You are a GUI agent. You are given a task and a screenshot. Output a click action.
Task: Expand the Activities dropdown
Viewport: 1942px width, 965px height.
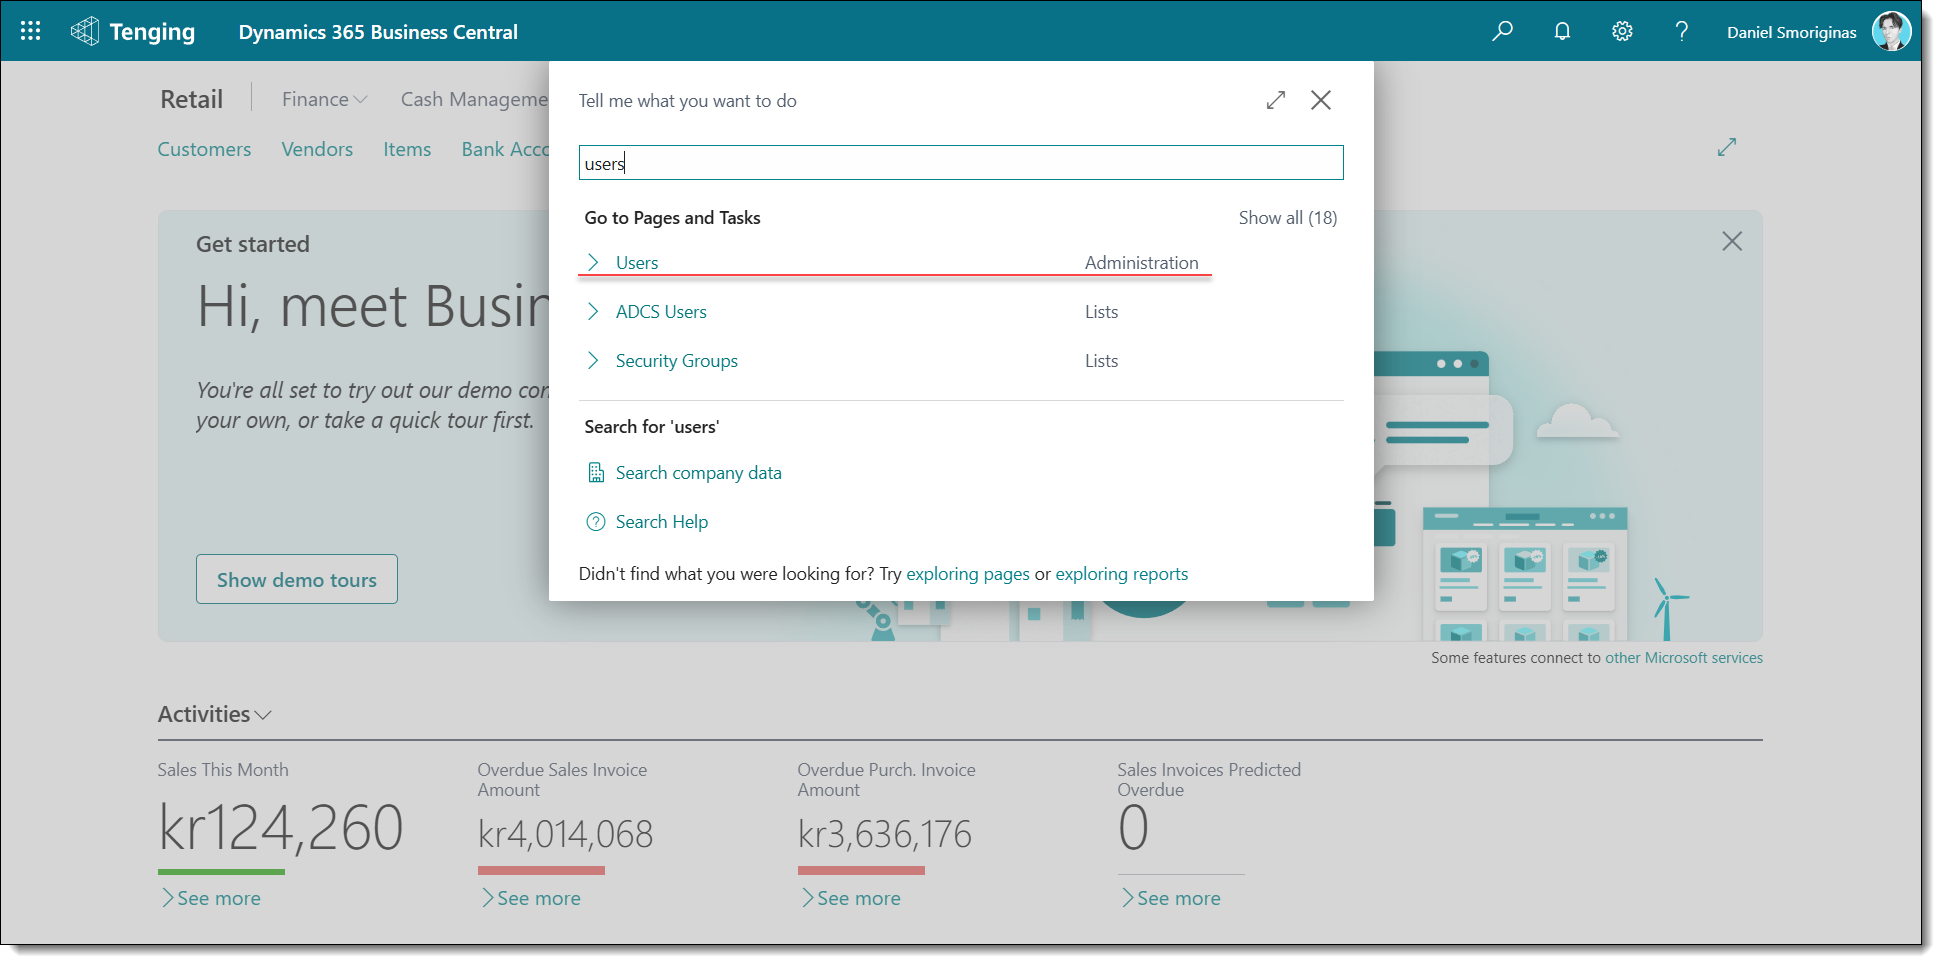(x=215, y=714)
